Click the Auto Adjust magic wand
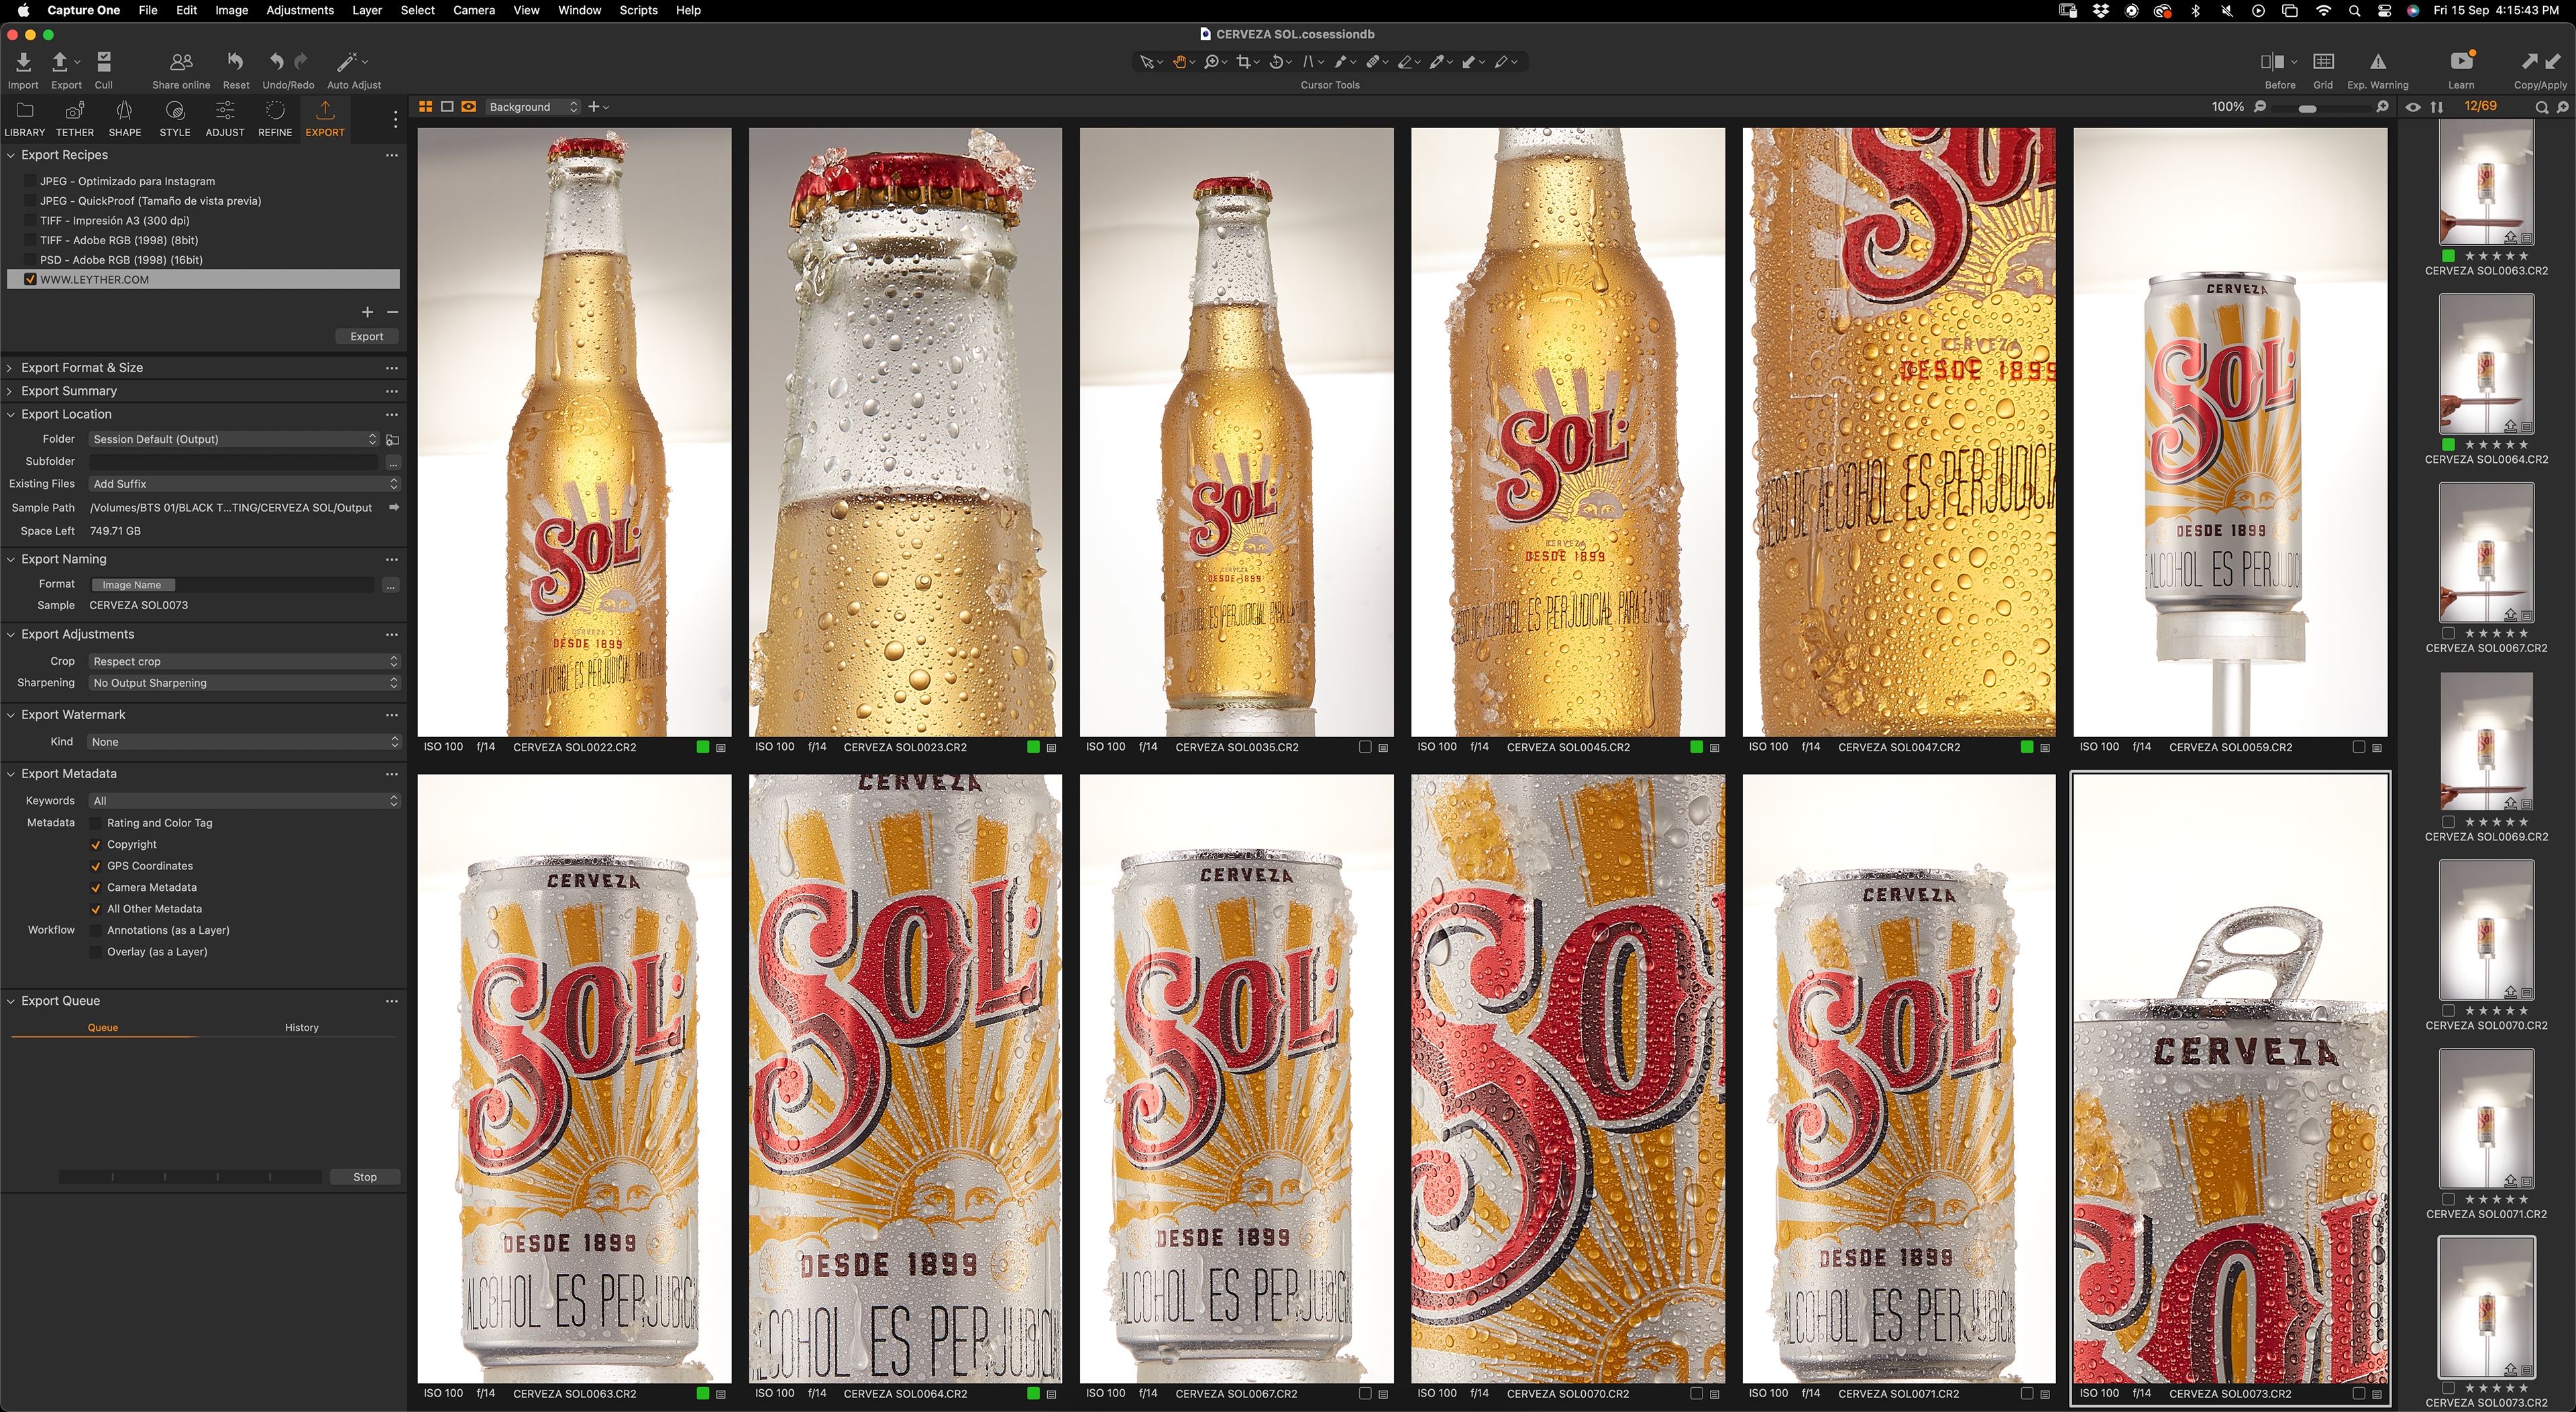The image size is (2576, 1412). [x=347, y=63]
